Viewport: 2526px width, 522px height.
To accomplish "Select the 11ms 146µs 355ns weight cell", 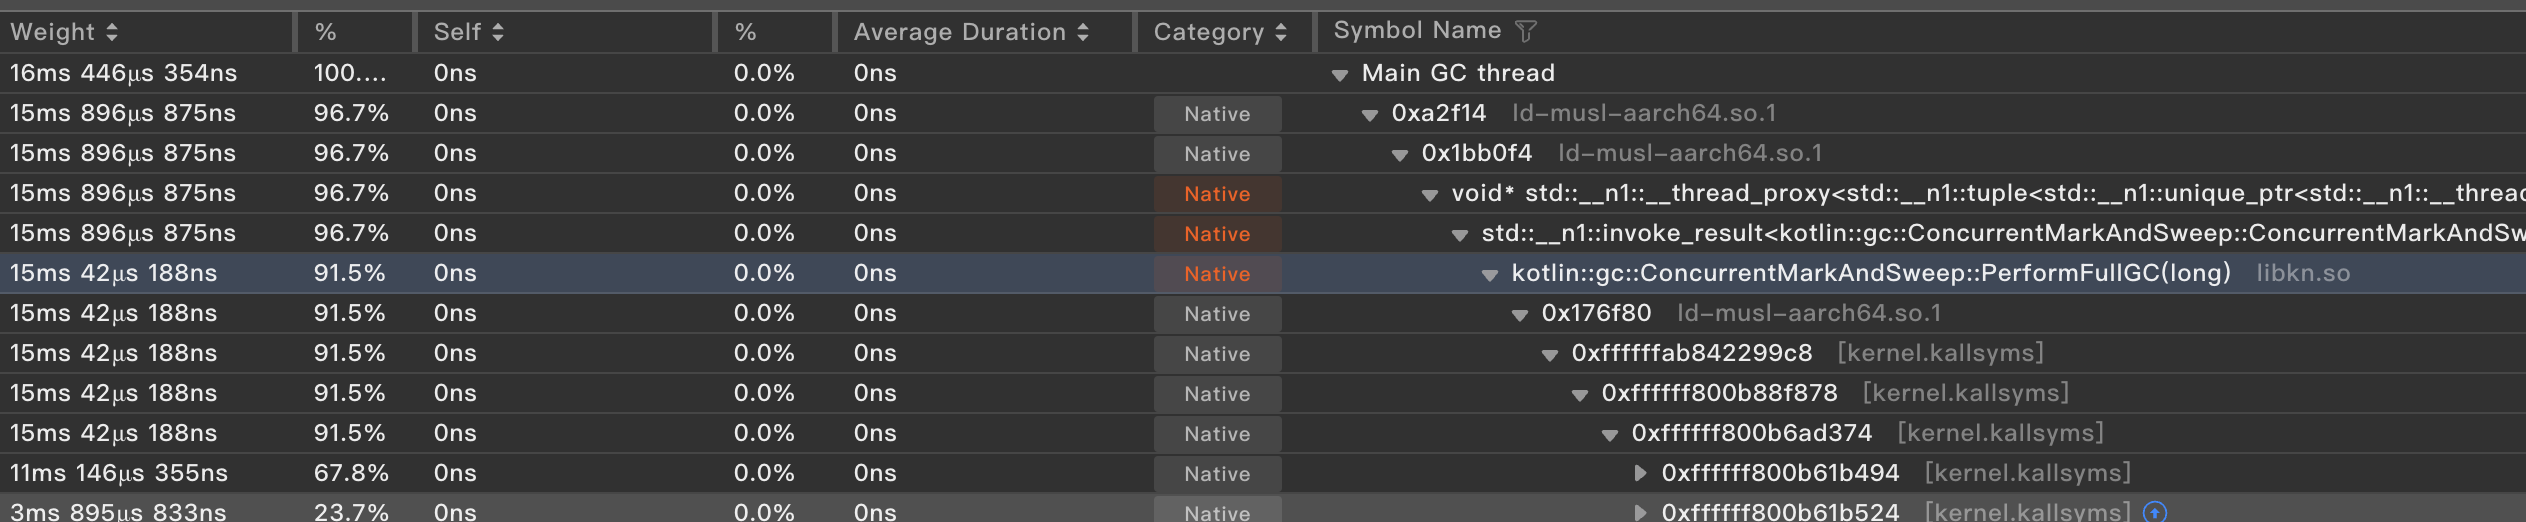I will (x=119, y=473).
